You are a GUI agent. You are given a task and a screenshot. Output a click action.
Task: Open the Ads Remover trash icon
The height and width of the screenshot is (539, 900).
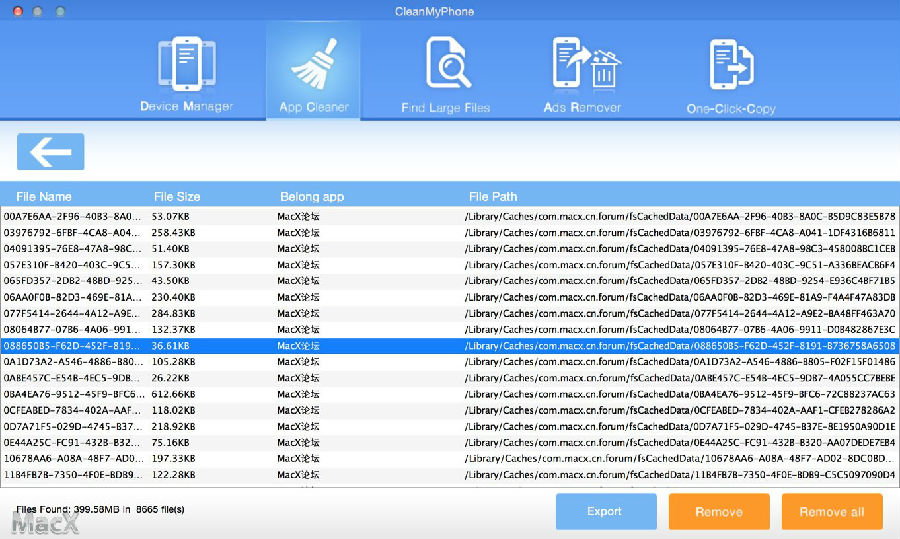coord(582,62)
